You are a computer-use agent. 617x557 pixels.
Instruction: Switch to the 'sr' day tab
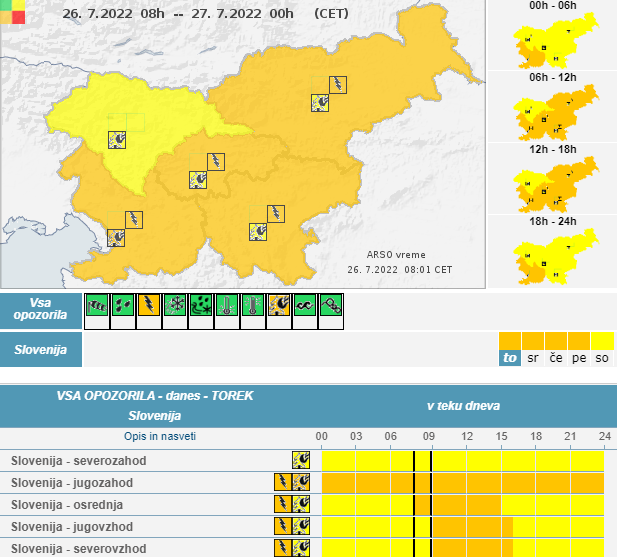point(533,358)
